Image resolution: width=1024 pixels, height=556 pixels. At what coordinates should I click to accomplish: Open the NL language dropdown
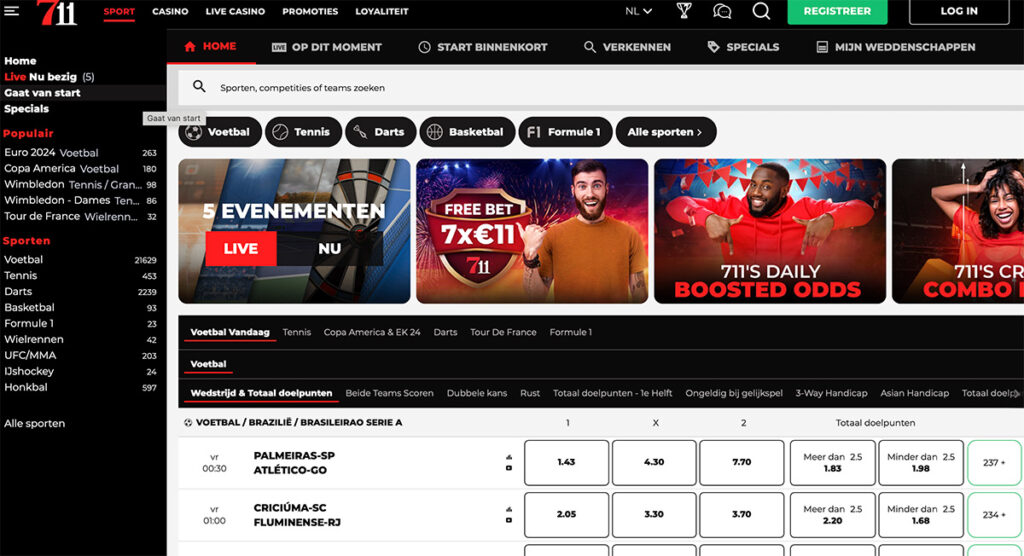[x=638, y=11]
